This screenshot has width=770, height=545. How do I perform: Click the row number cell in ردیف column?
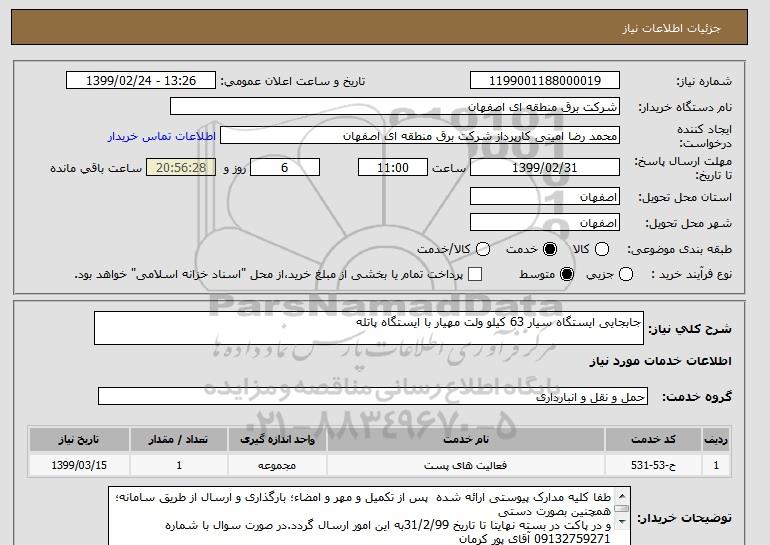[716, 465]
